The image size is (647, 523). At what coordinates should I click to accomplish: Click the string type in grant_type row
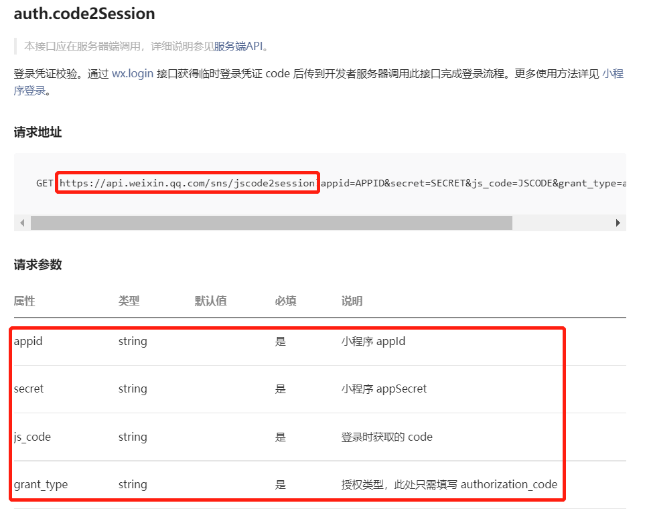(x=132, y=485)
